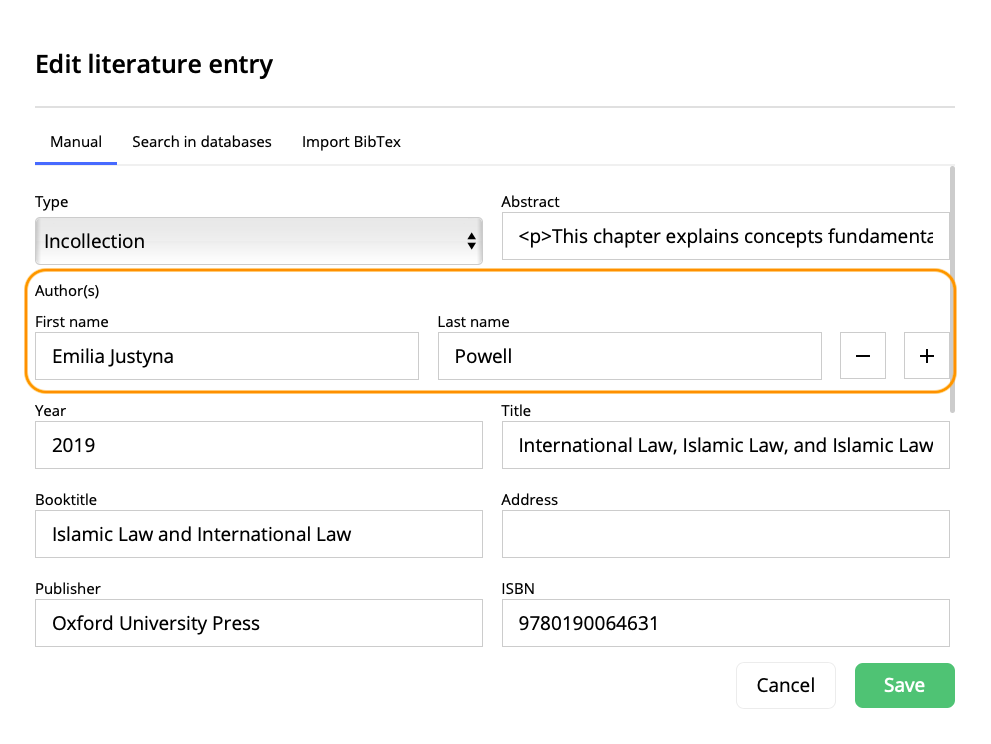Click the Publisher field Oxford University Press
The height and width of the screenshot is (744, 991).
(x=258, y=623)
